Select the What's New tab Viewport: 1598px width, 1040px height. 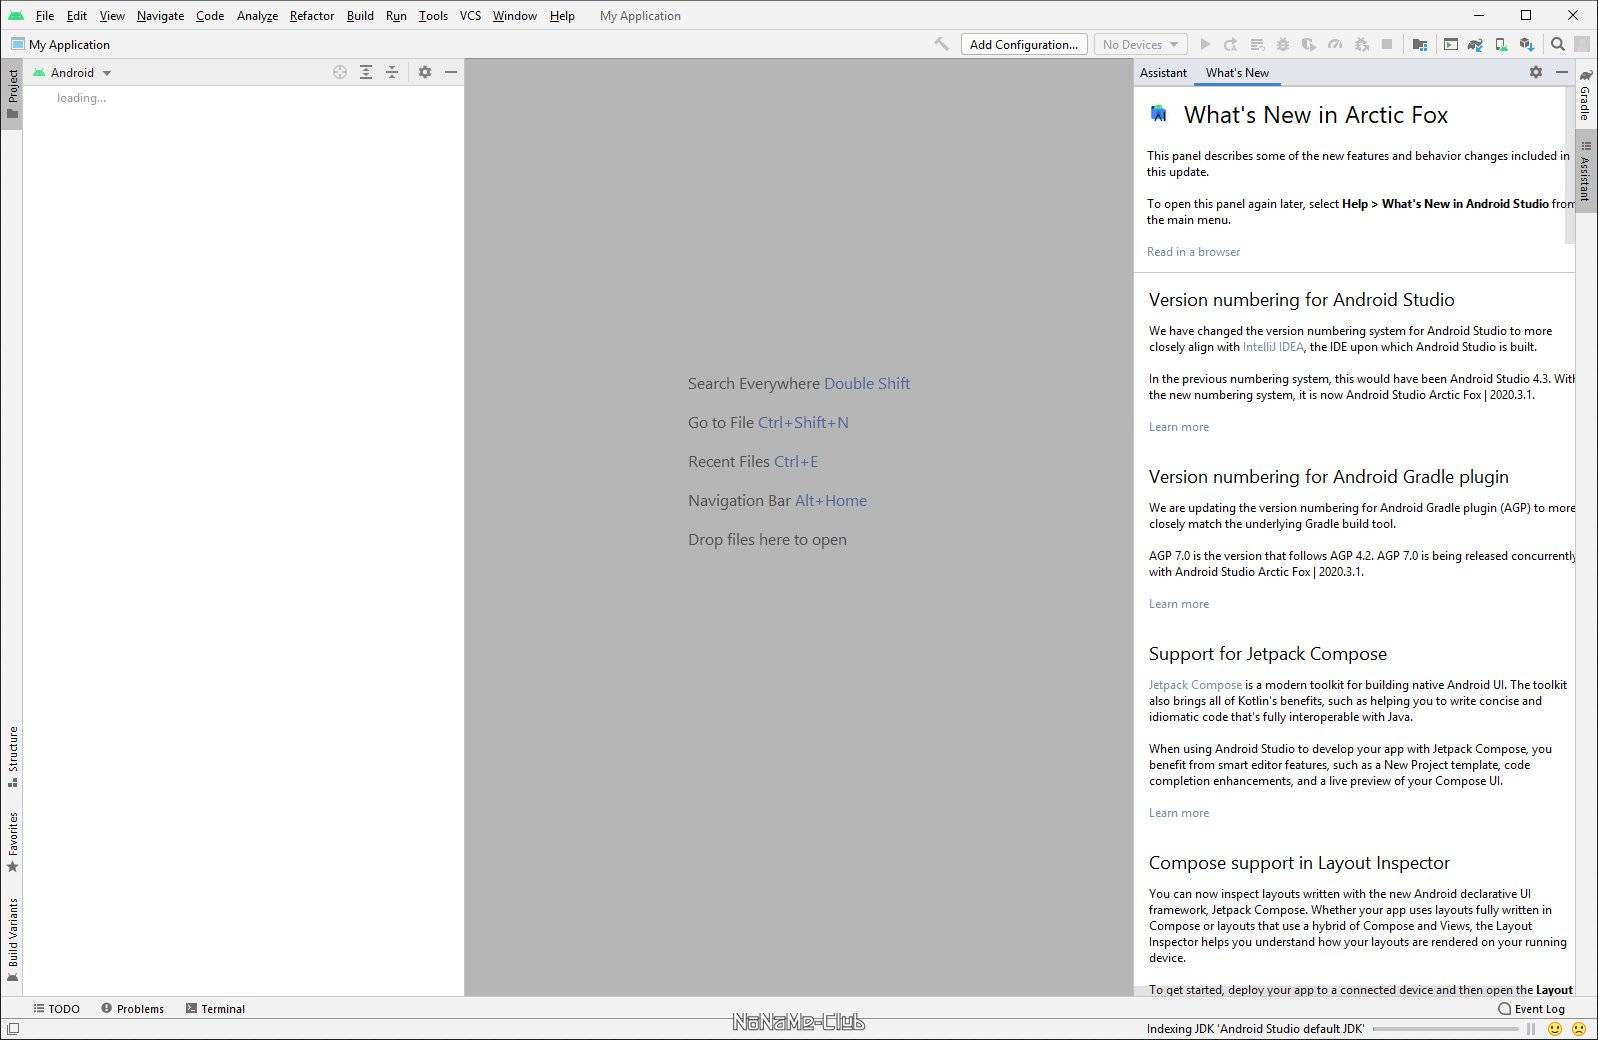click(x=1237, y=72)
